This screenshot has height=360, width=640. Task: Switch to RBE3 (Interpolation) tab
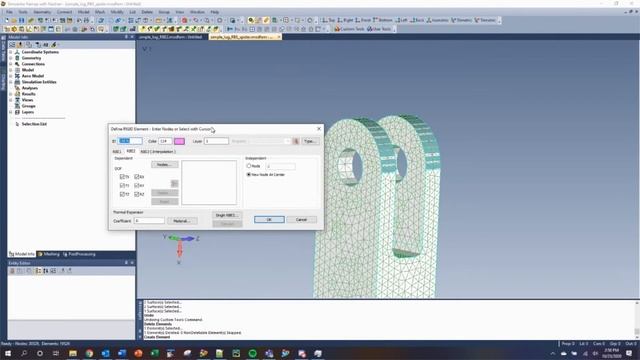click(158, 151)
